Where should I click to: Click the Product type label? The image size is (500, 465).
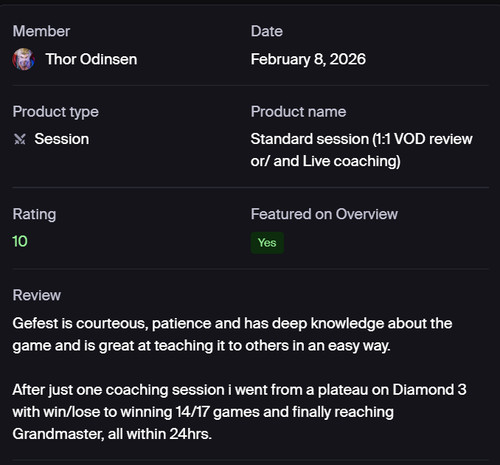[56, 112]
